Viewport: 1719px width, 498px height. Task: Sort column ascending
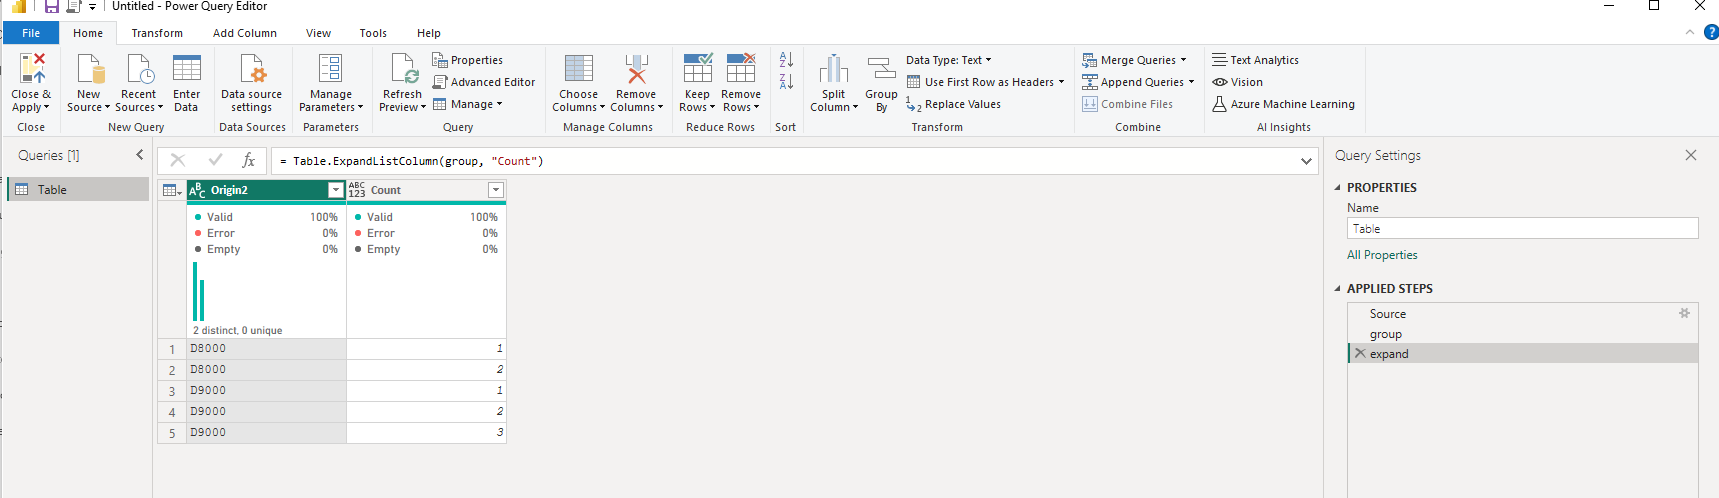(x=786, y=60)
